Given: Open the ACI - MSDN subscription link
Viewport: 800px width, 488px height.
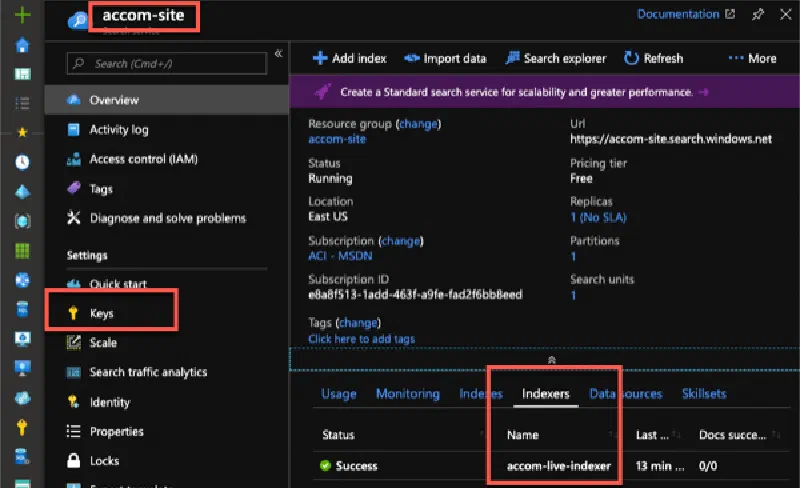Looking at the screenshot, I should point(340,256).
